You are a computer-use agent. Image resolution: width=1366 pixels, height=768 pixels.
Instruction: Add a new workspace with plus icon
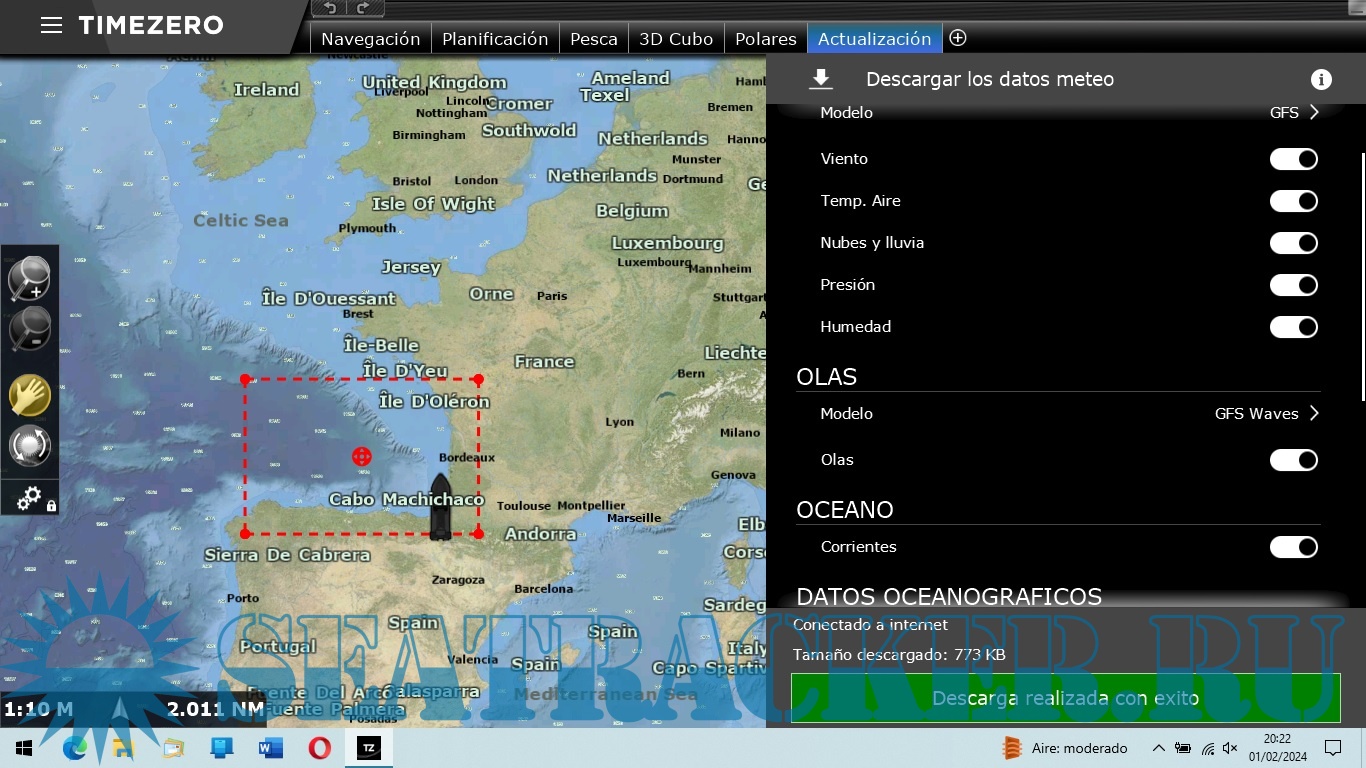point(957,38)
